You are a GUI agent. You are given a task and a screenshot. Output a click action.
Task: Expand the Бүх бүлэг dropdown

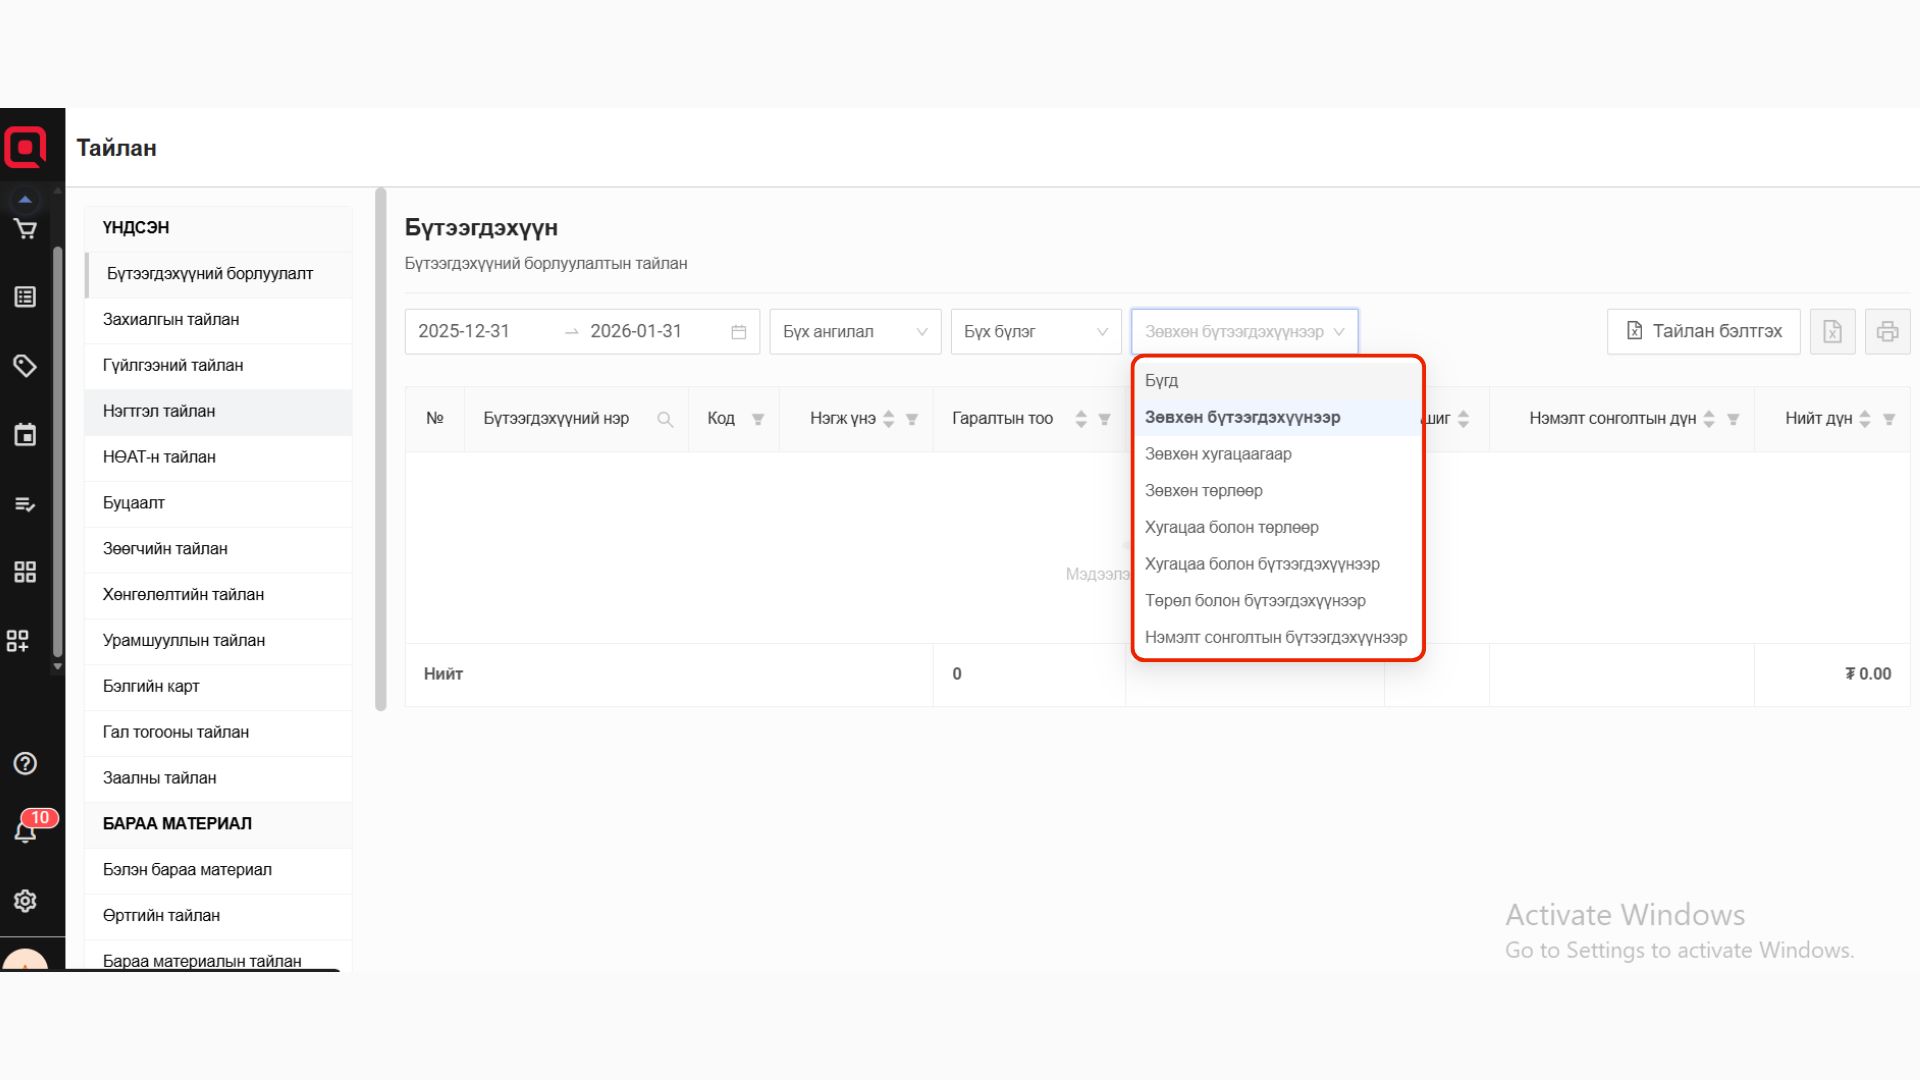pos(1035,331)
